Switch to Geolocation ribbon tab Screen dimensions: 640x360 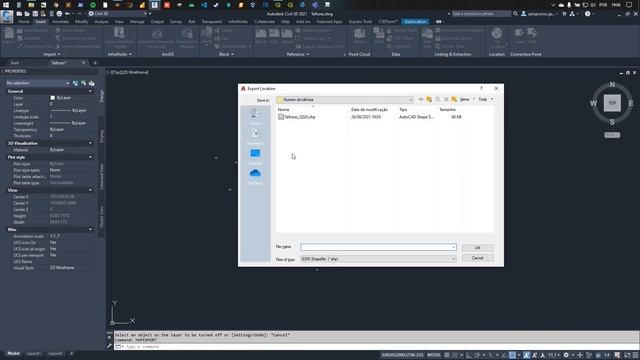tap(415, 22)
